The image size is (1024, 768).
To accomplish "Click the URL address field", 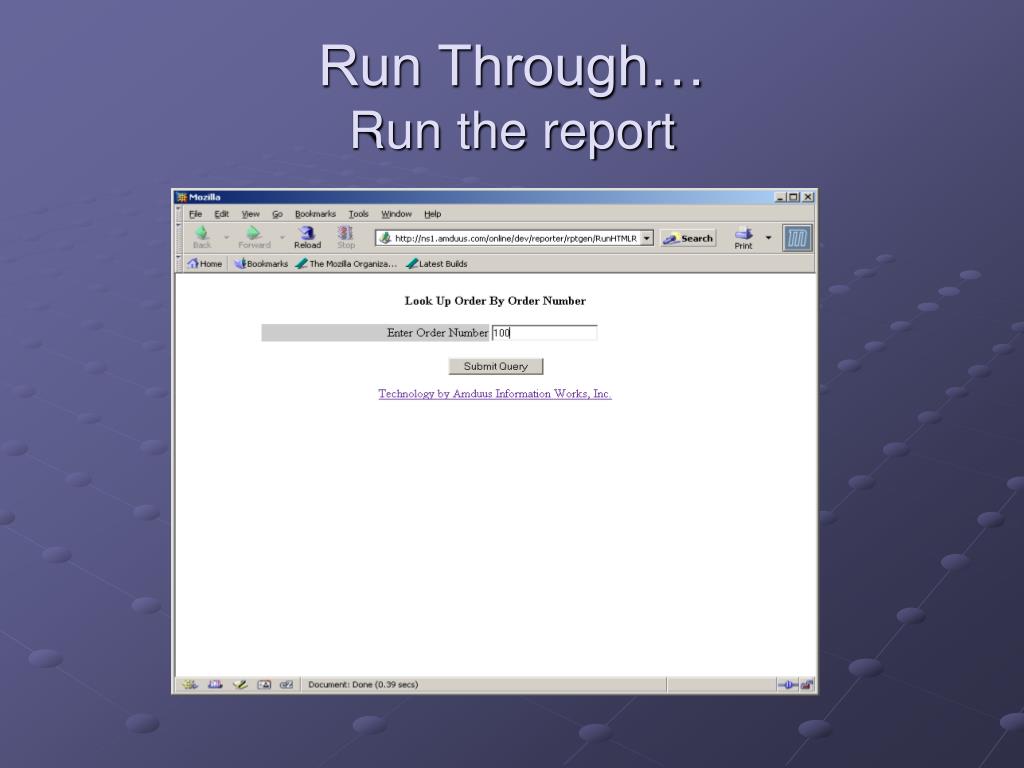I will click(515, 238).
